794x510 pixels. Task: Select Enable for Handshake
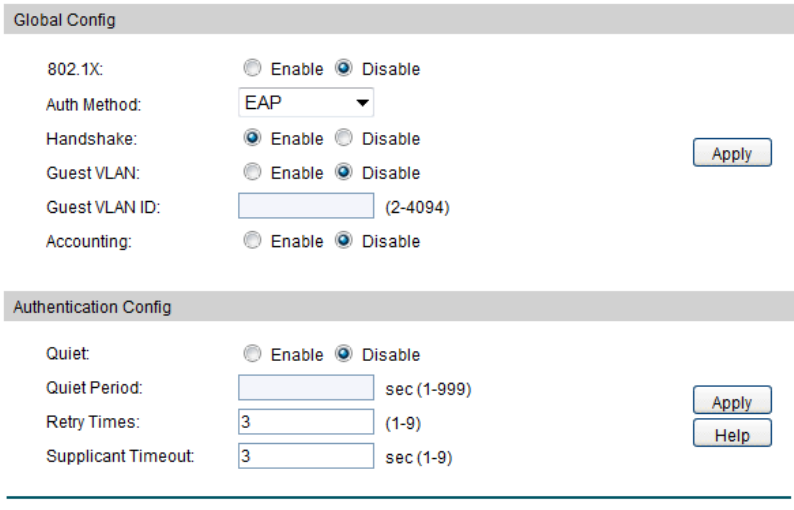252,138
